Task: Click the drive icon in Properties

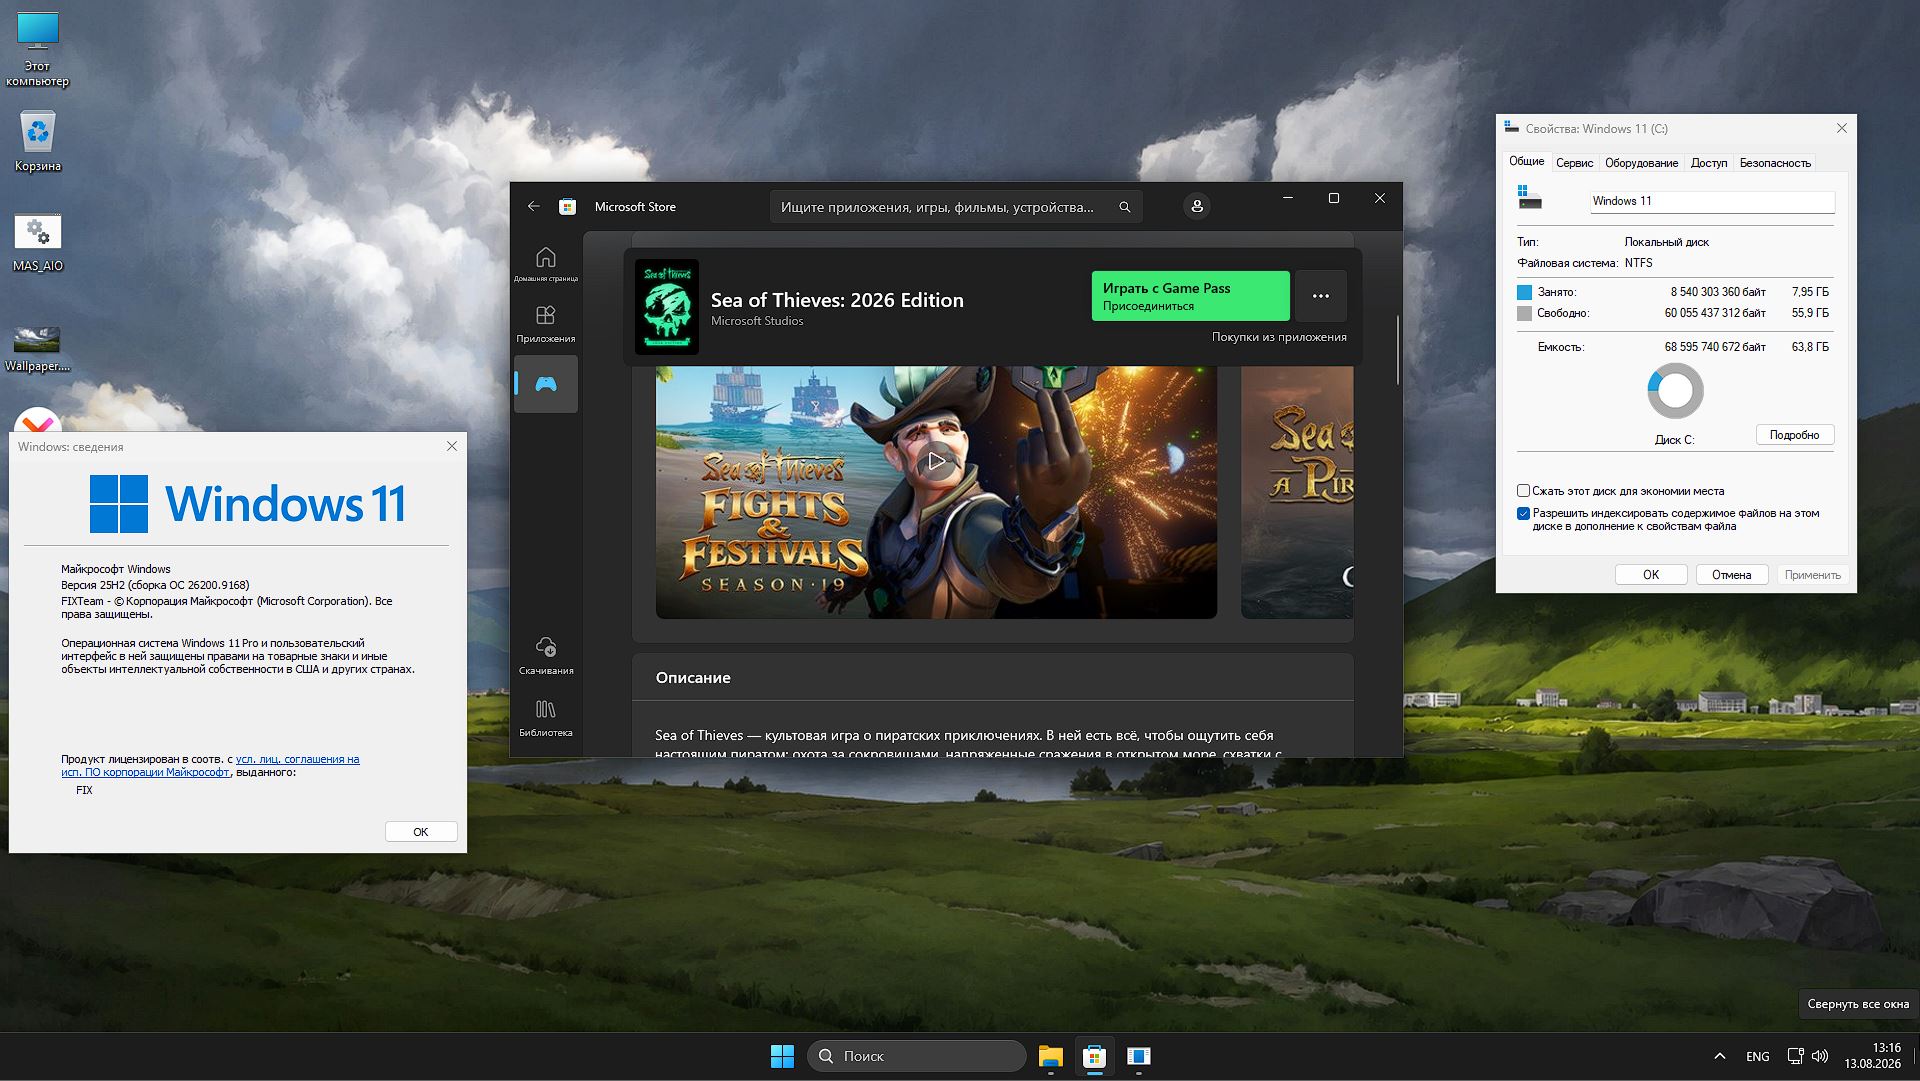Action: pyautogui.click(x=1529, y=196)
